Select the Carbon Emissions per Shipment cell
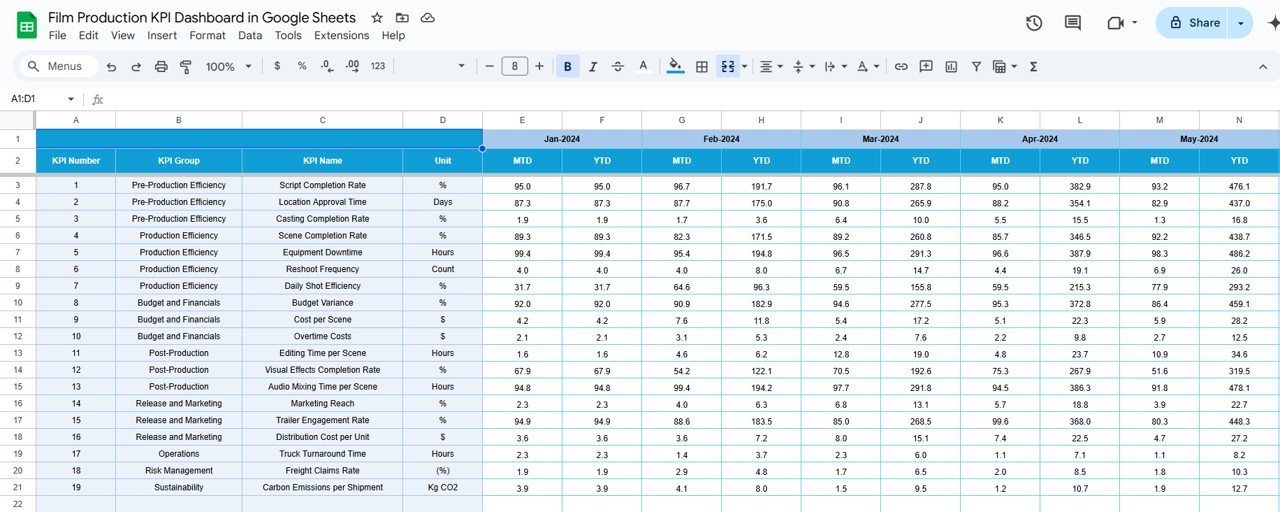Screen dimensions: 1280x512 [322, 487]
